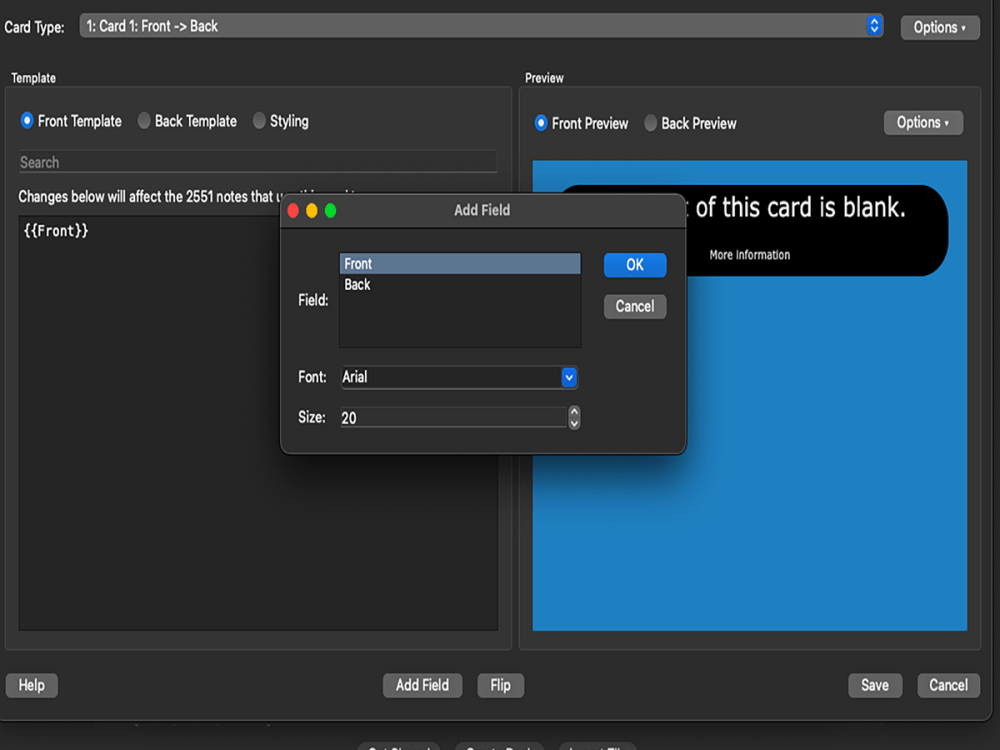Open the Options menu at top right

click(939, 27)
